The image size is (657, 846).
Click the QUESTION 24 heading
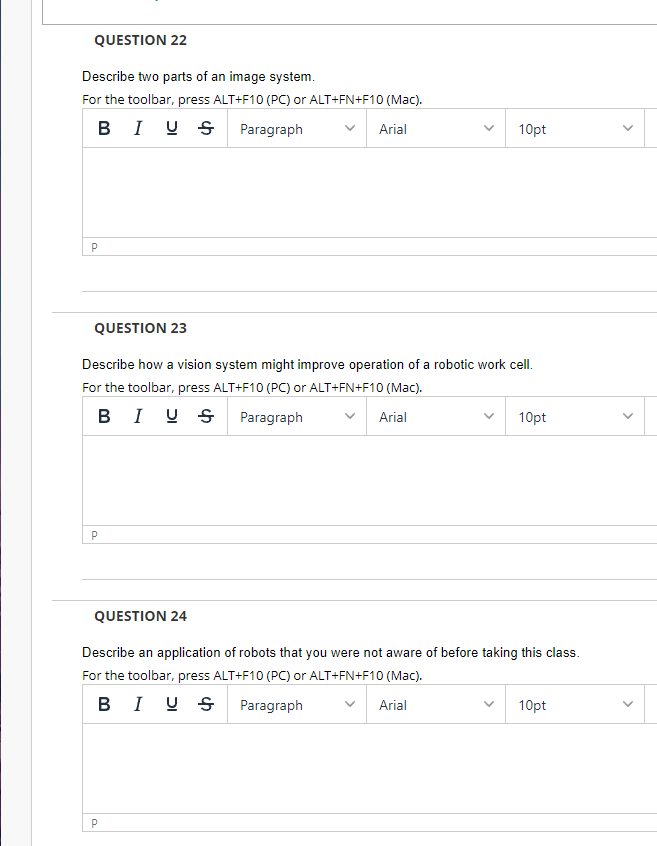[140, 617]
